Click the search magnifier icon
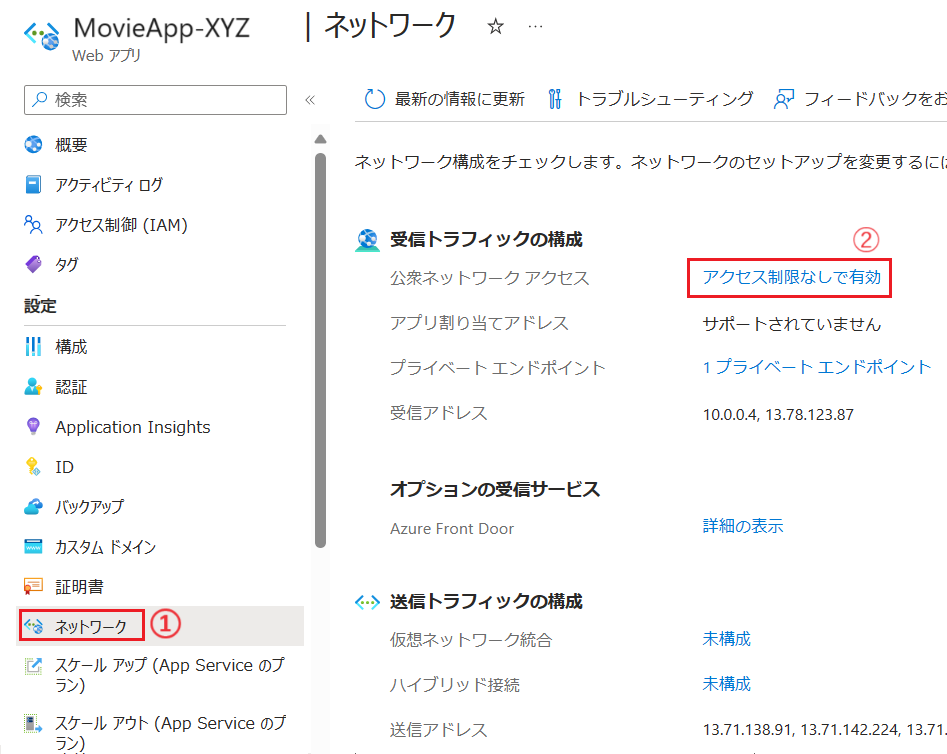Image resolution: width=947 pixels, height=754 pixels. [39, 99]
